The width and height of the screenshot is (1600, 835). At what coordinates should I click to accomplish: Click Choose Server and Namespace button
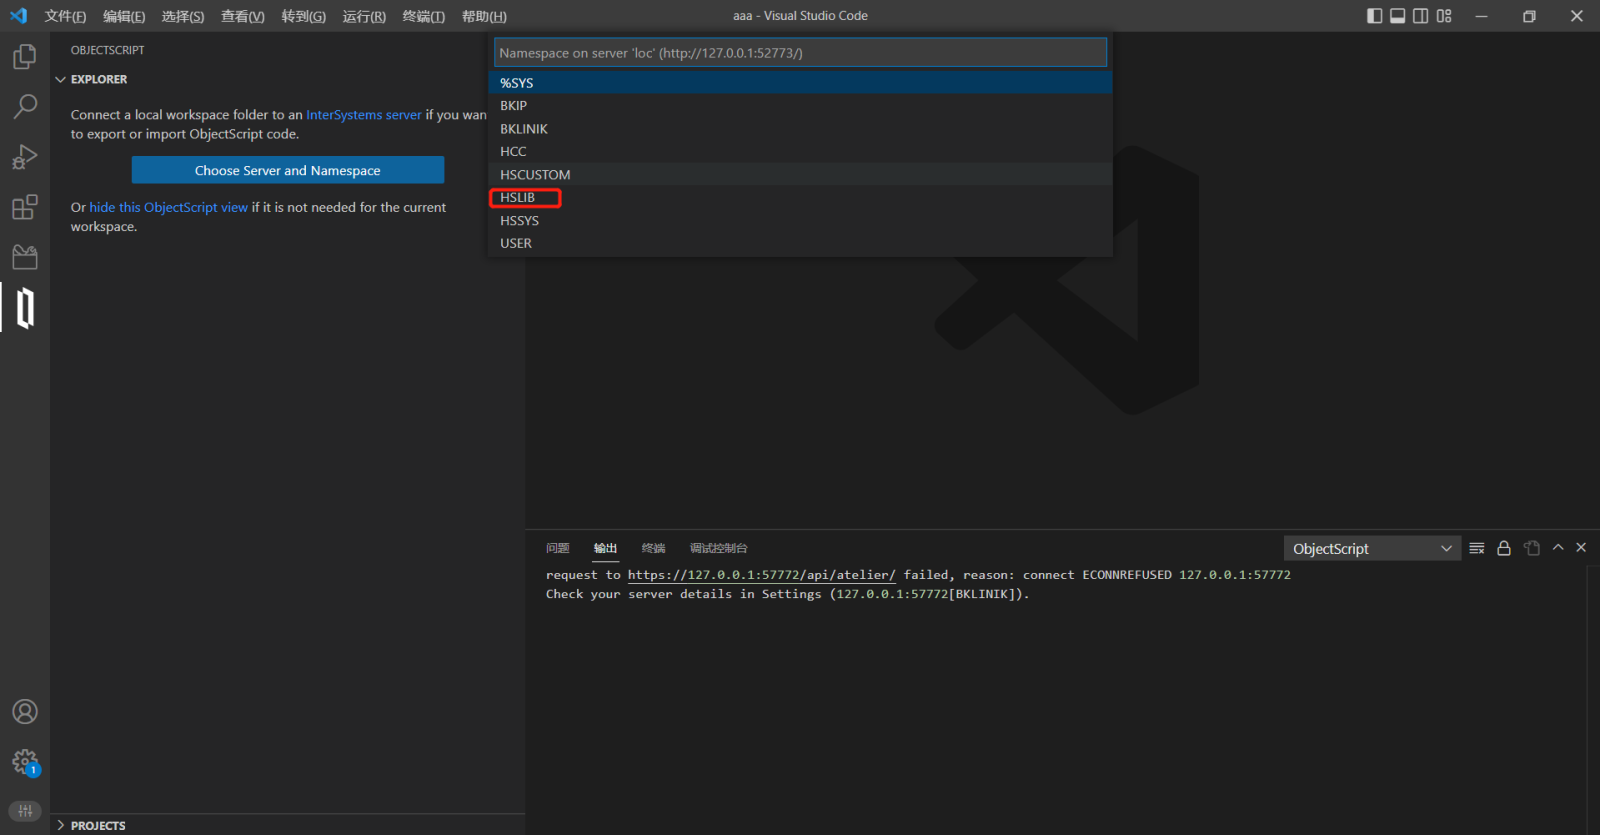coord(287,170)
